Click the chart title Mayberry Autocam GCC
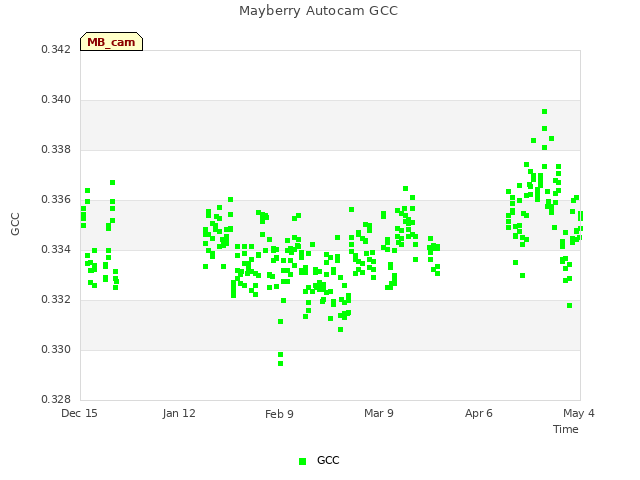Image resolution: width=640 pixels, height=480 pixels. coord(318,11)
